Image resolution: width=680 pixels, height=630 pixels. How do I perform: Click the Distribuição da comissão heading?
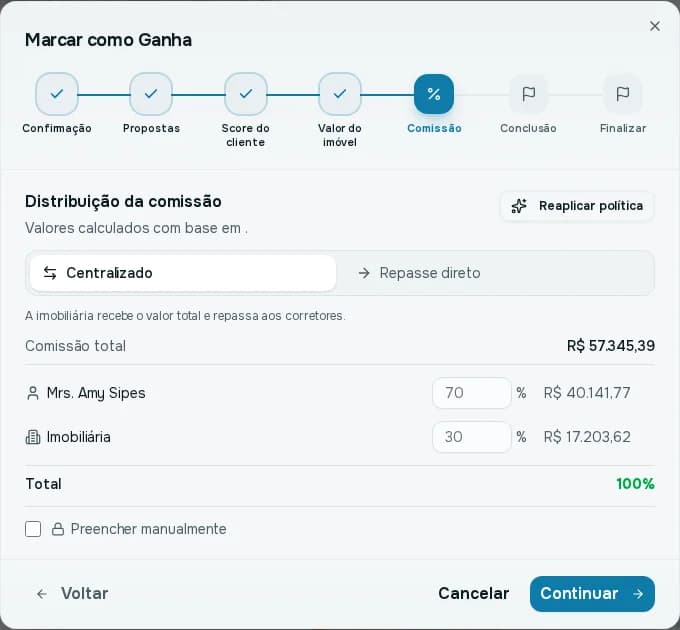click(x=123, y=202)
